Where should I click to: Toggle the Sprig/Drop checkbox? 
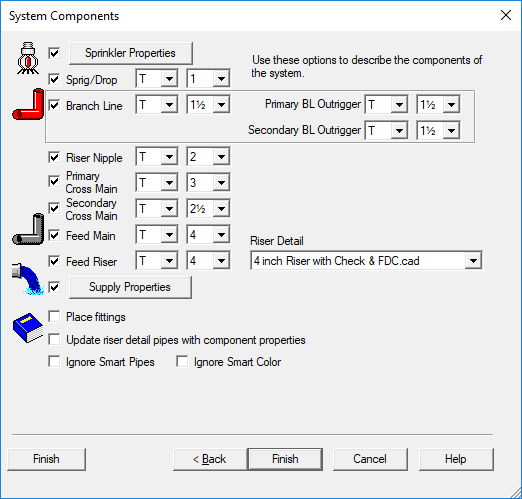click(x=54, y=79)
